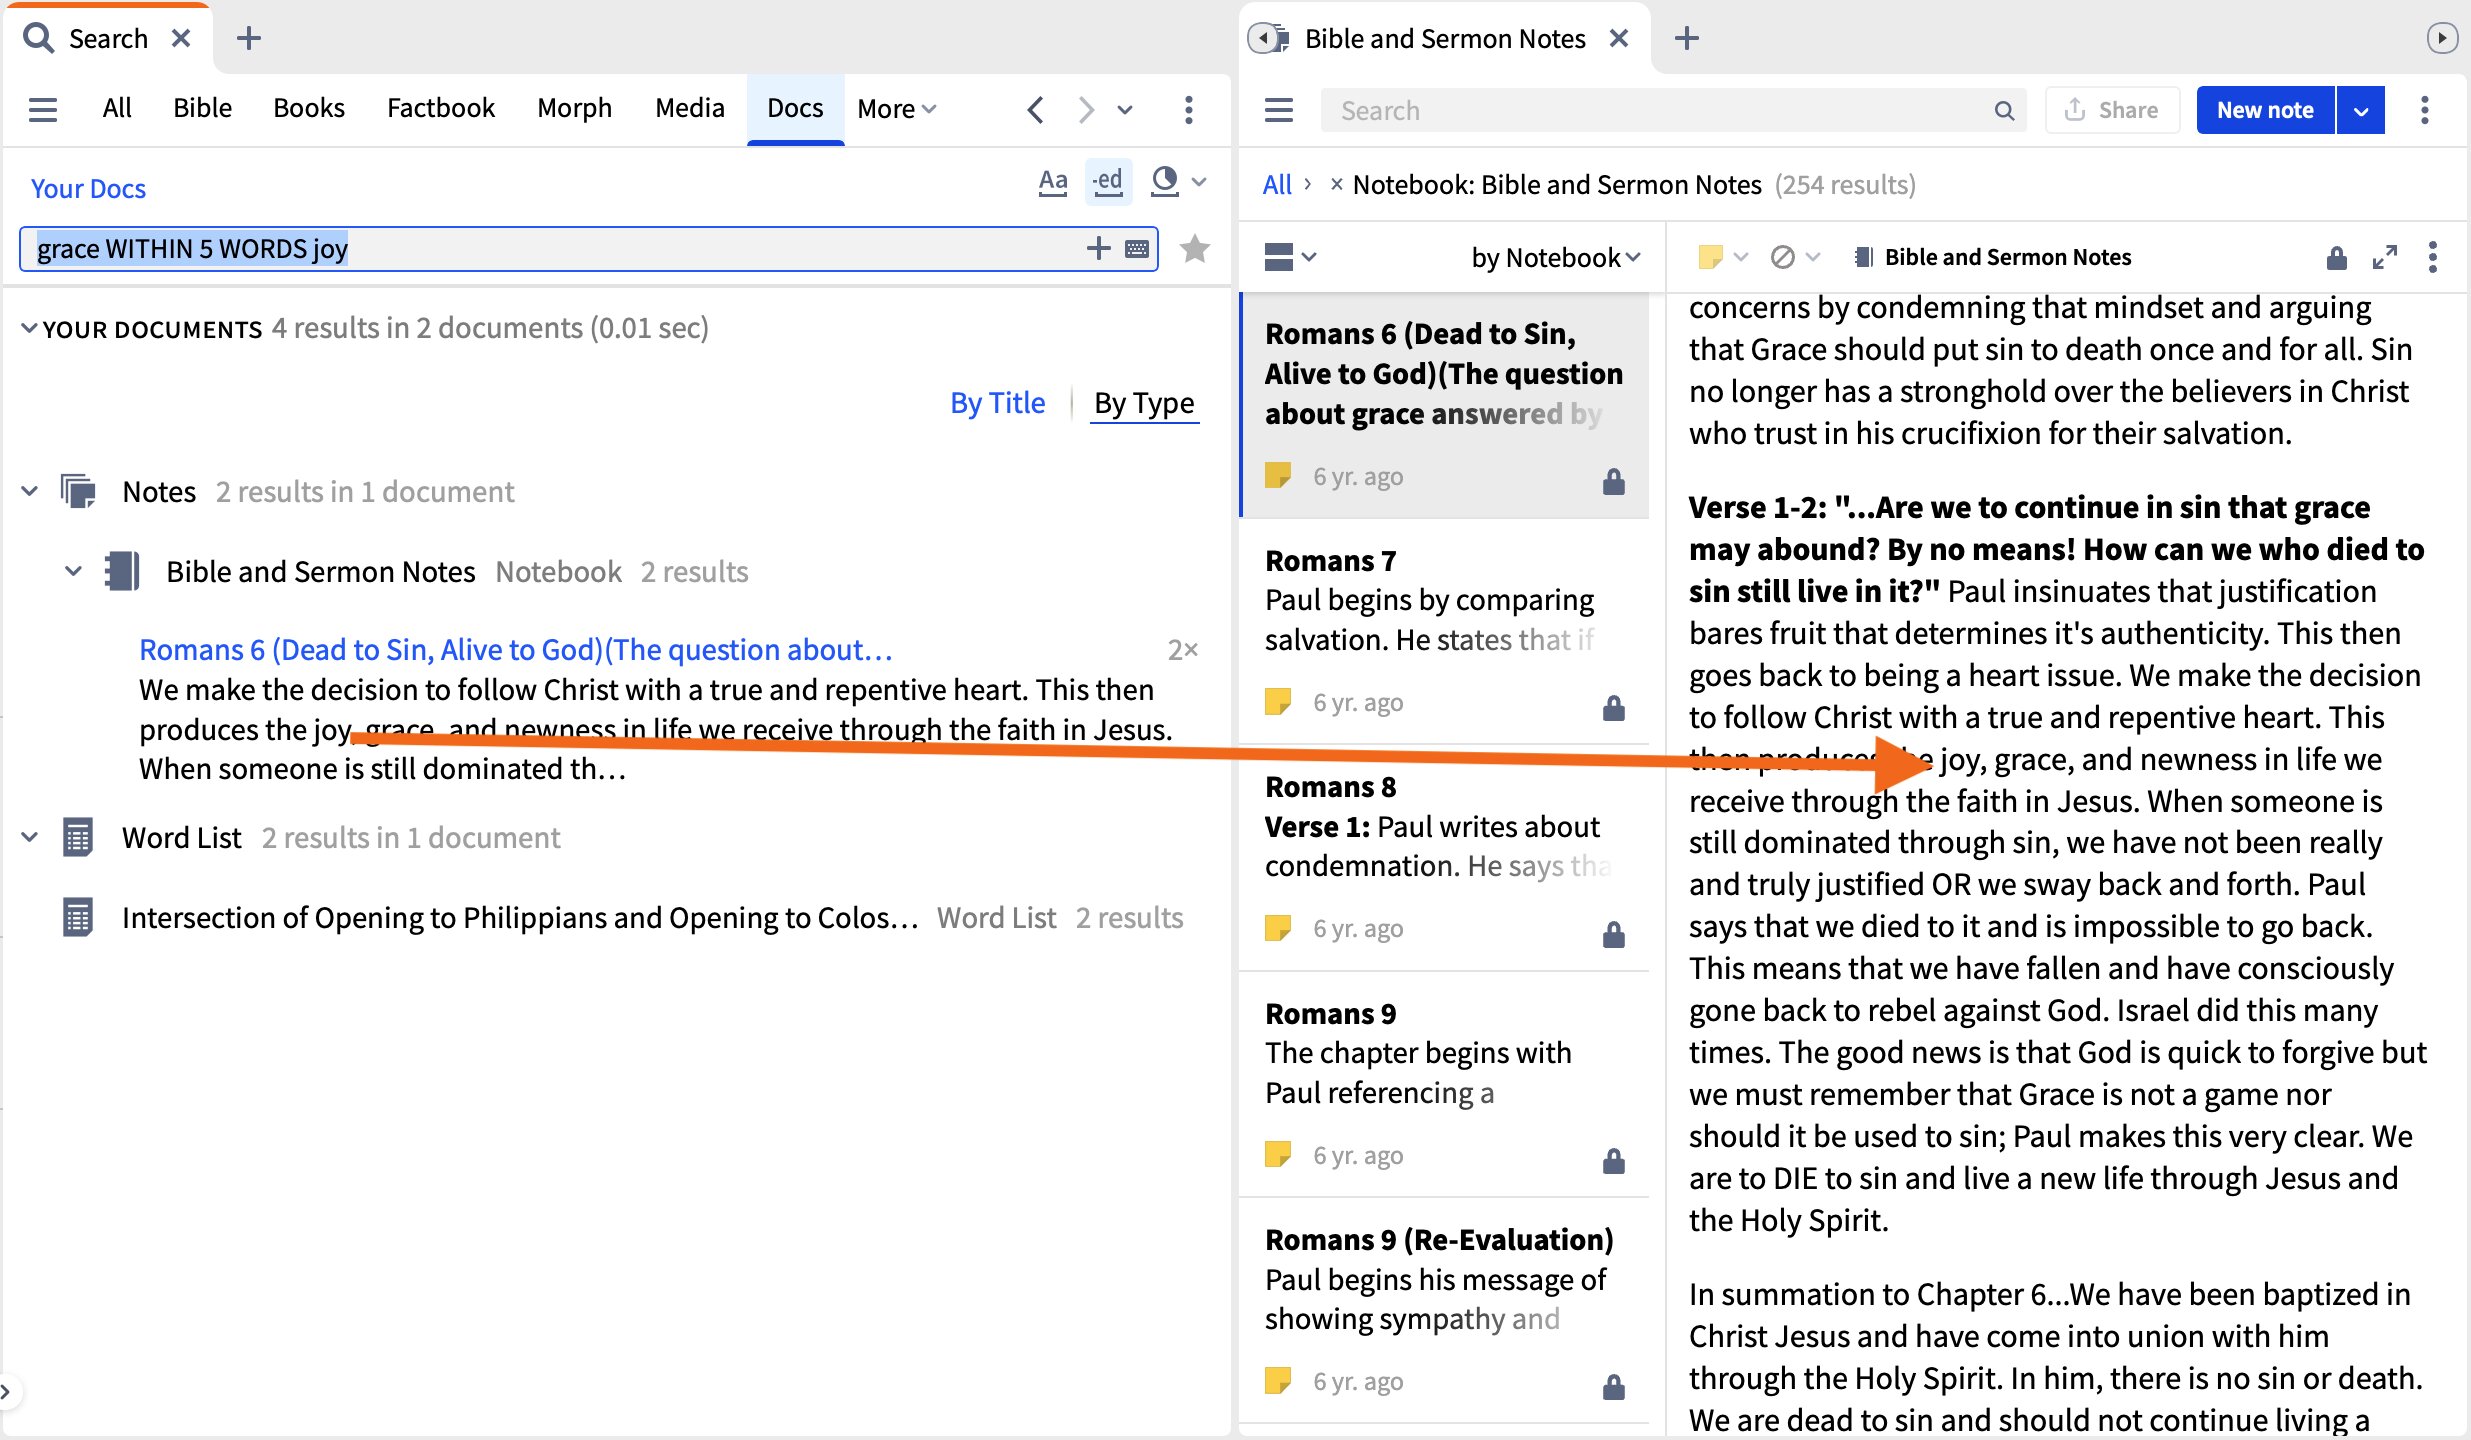Add a new tab next to Bible and Sermon Notes
Viewport: 2471px width, 1440px height.
point(1686,38)
